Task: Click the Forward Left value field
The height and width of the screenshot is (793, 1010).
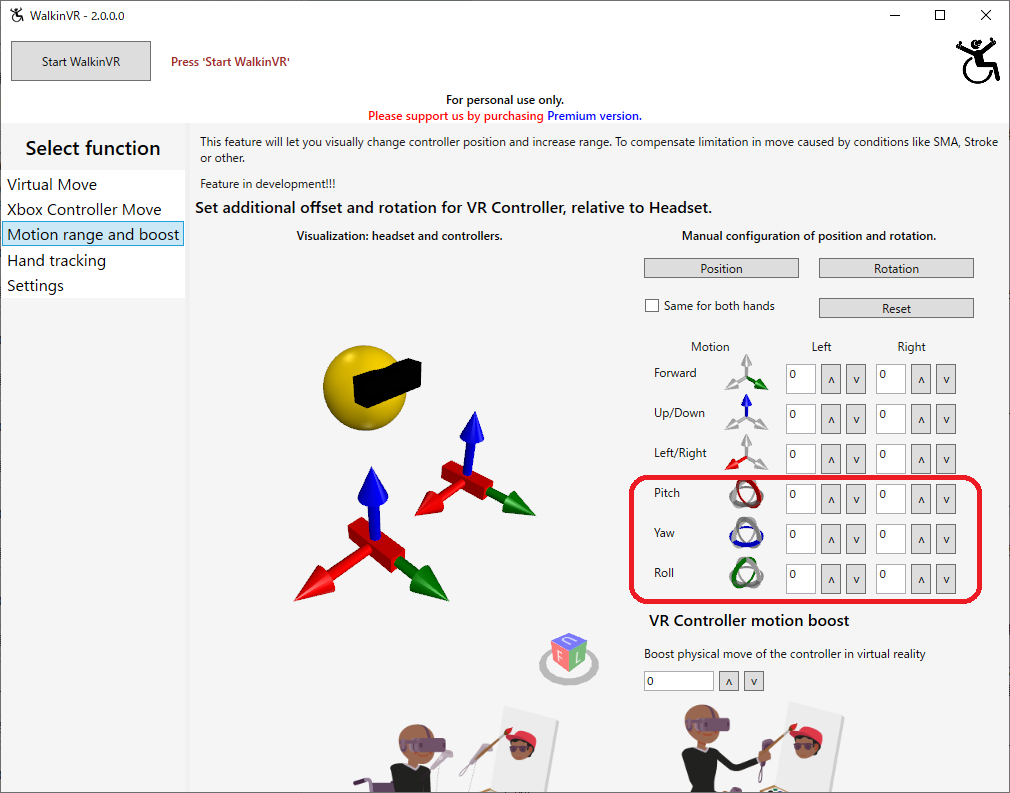Action: coord(801,379)
